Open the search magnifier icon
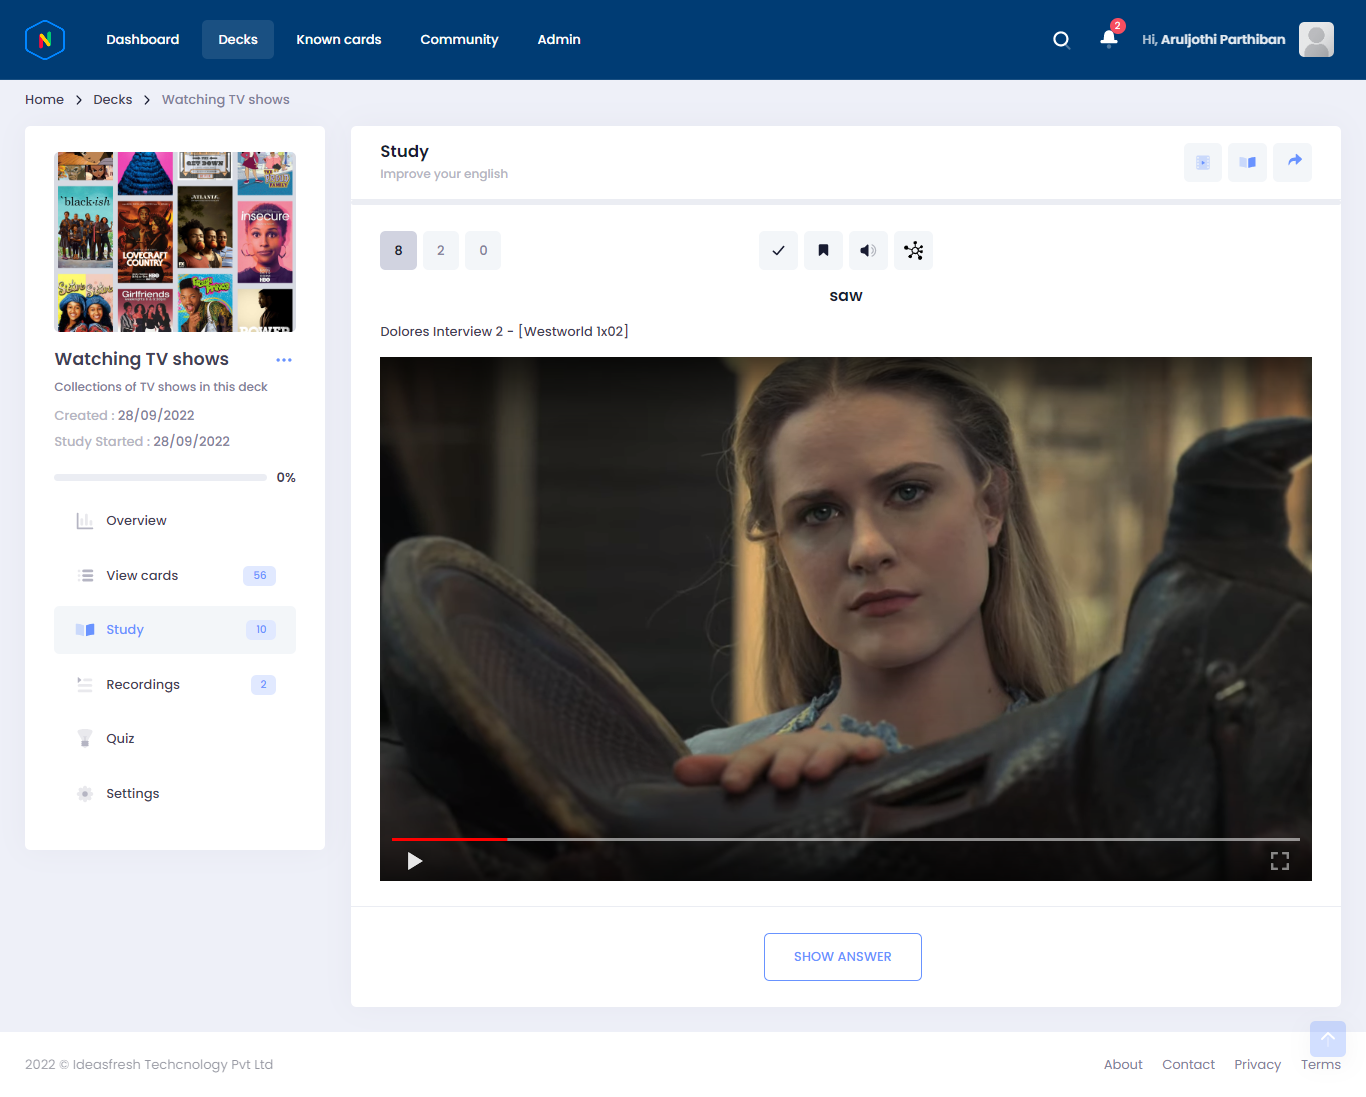The width and height of the screenshot is (1366, 1097). [x=1061, y=40]
